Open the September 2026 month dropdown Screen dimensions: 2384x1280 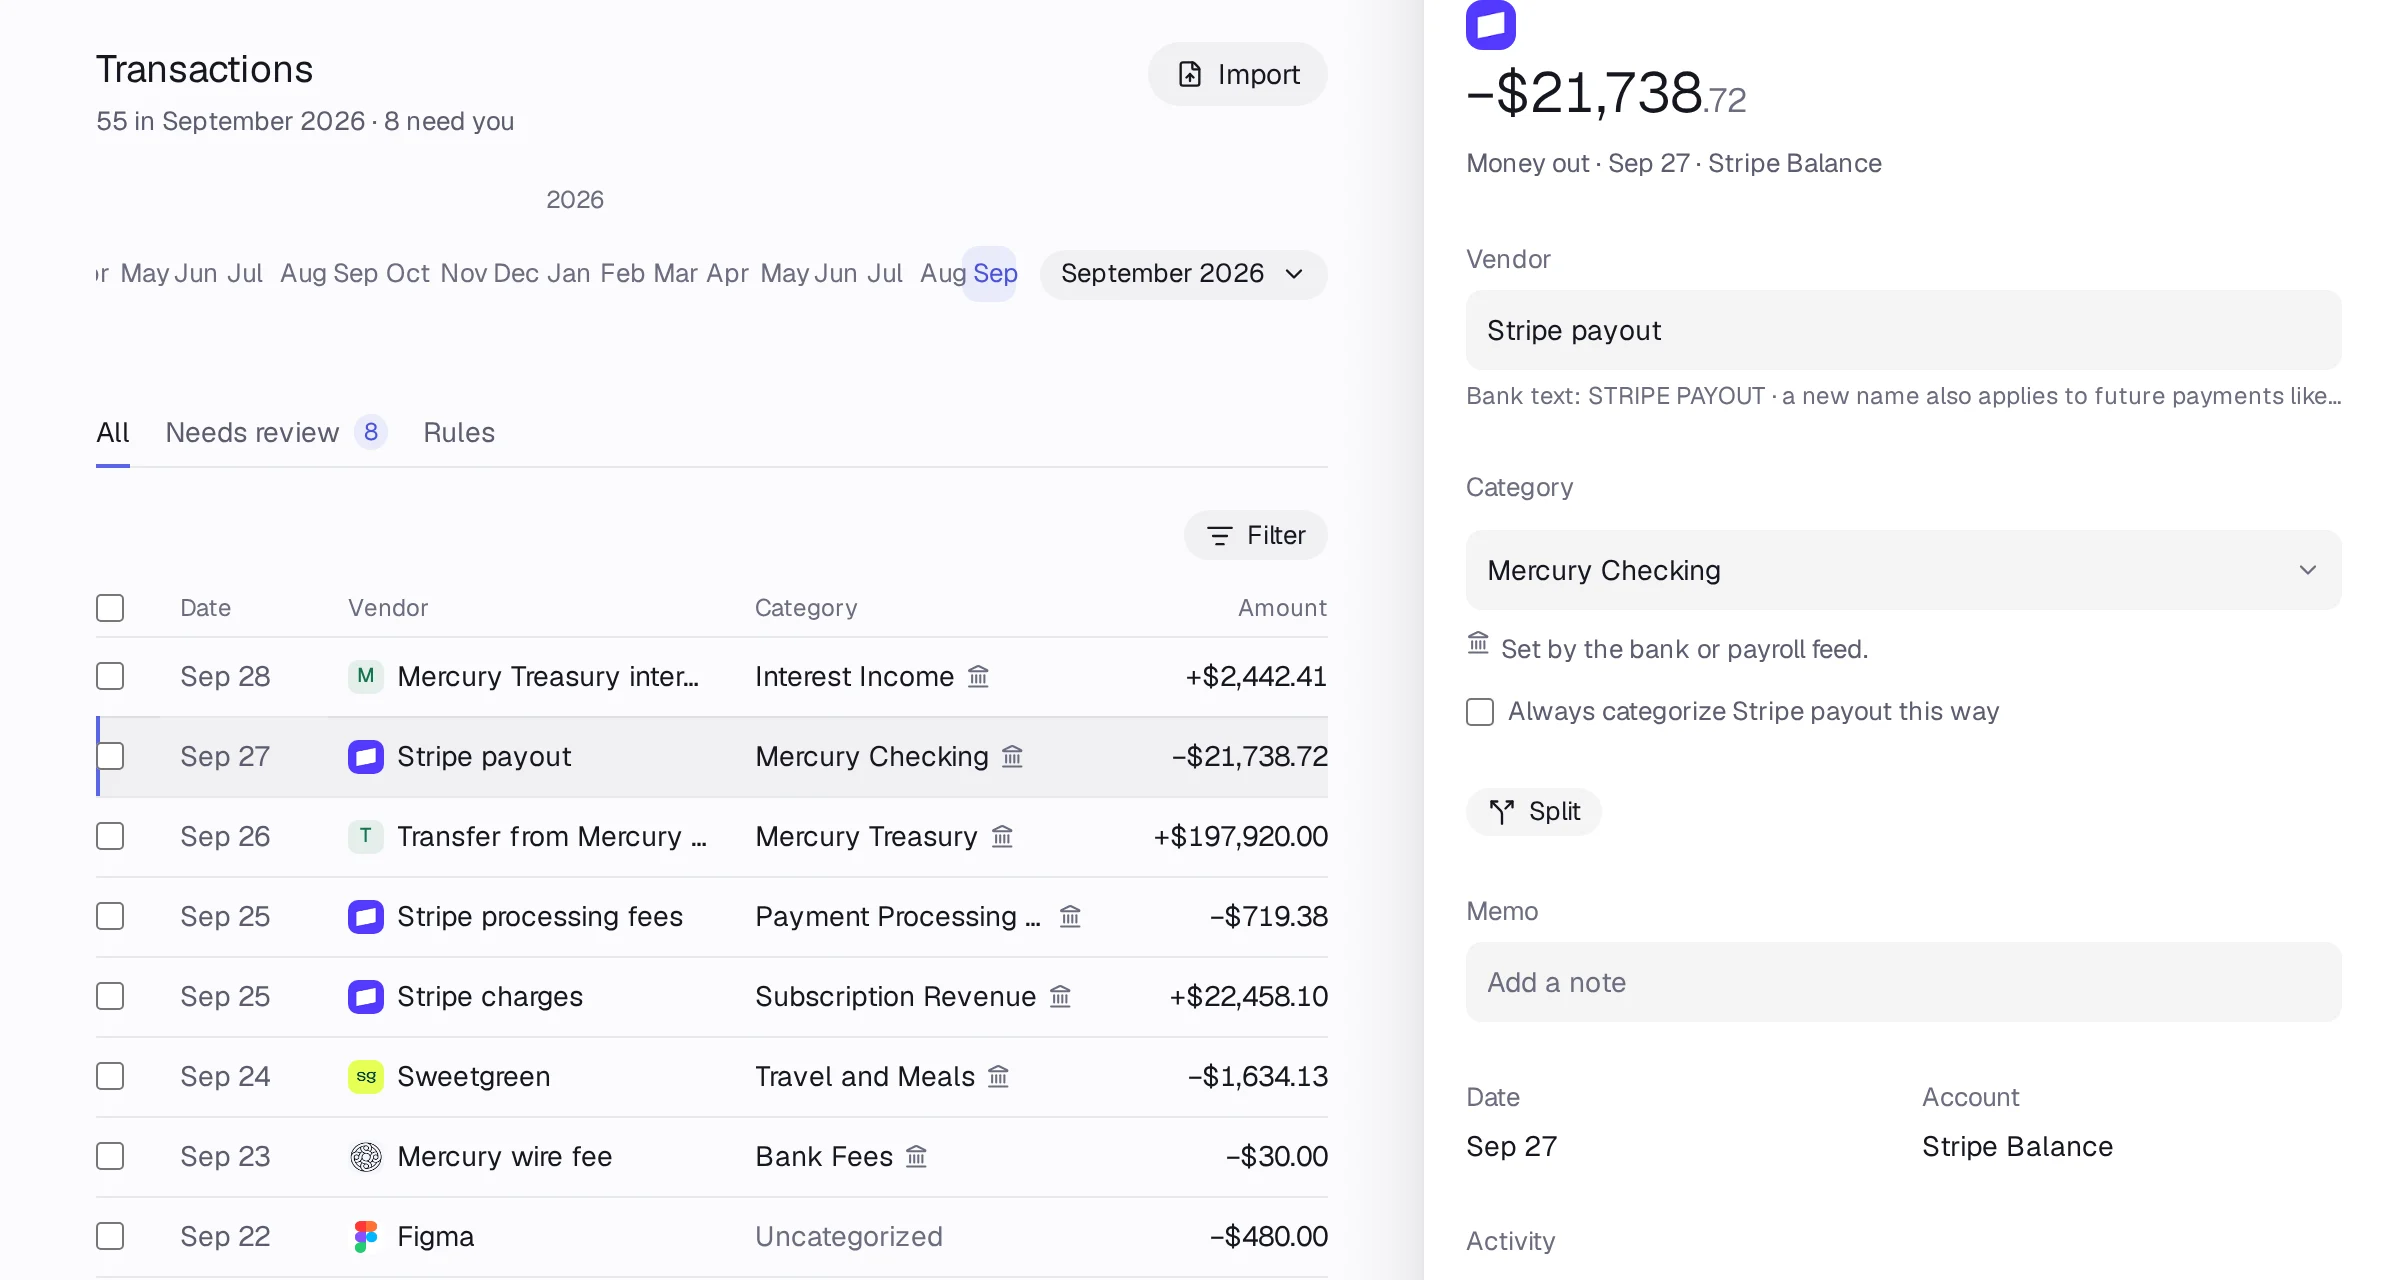(1183, 274)
